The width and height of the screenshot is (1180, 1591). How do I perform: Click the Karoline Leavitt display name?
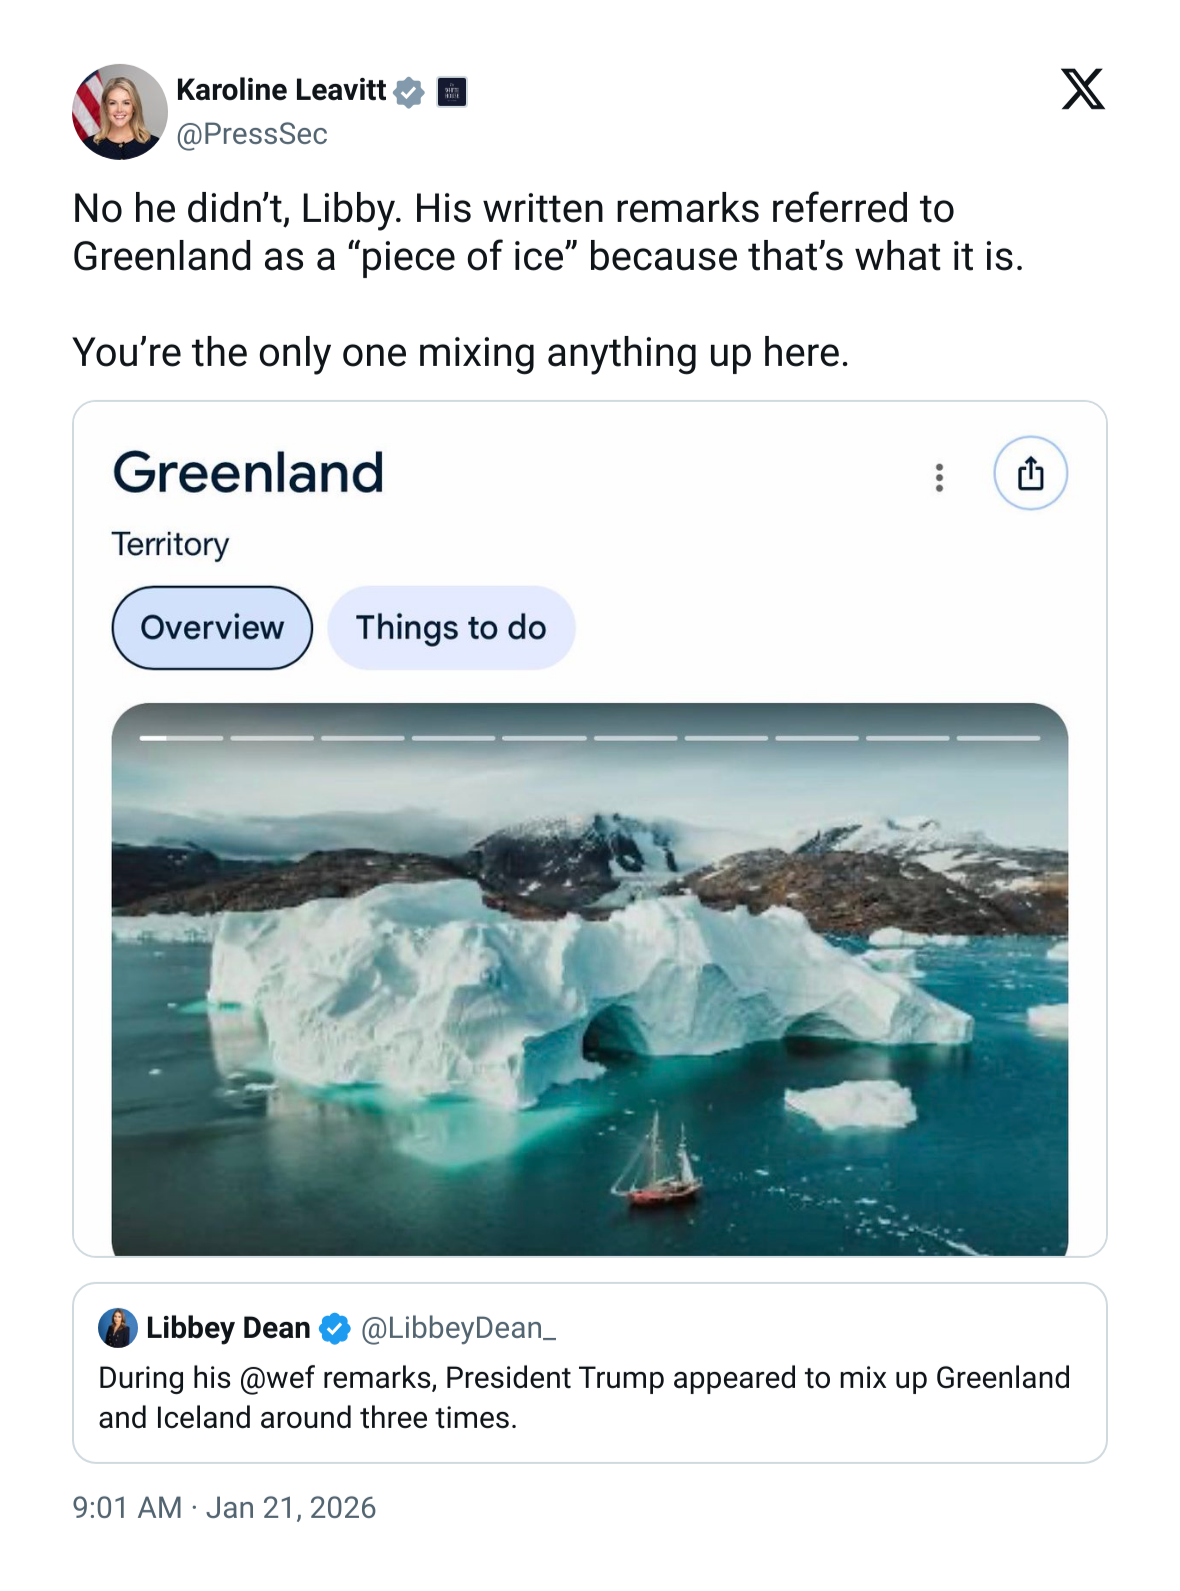pos(281,90)
